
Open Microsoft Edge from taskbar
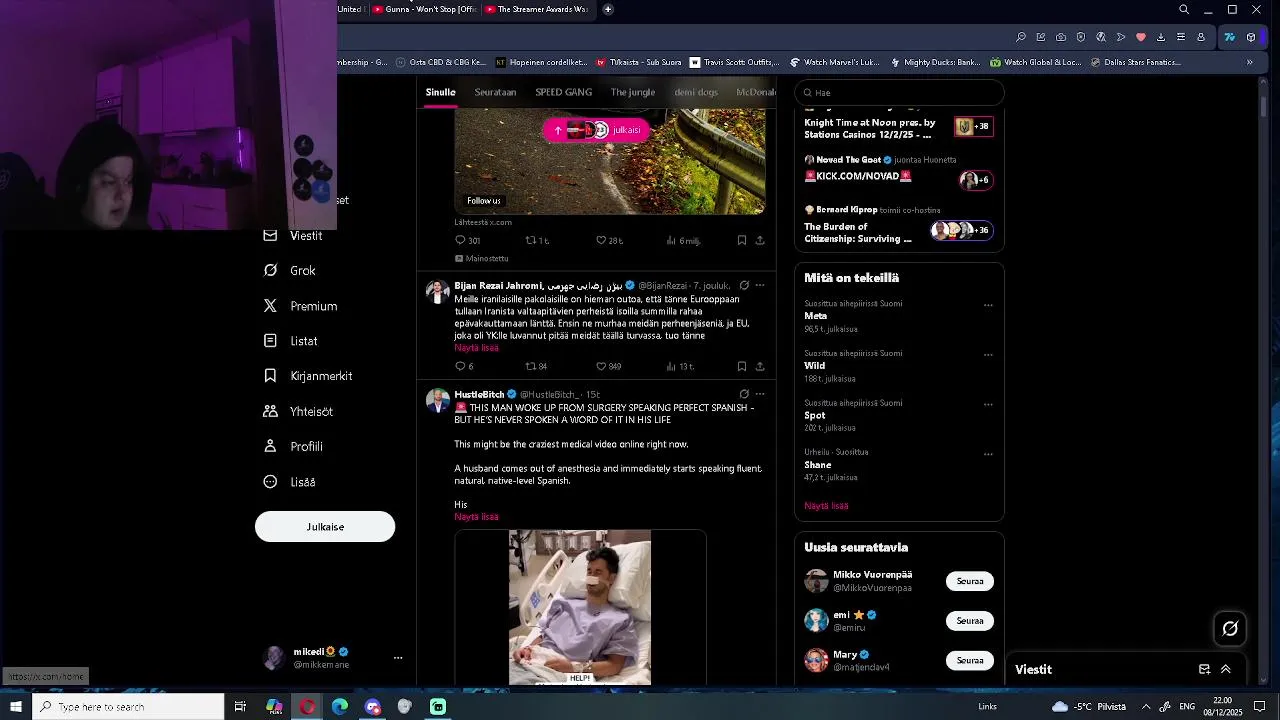coord(340,707)
